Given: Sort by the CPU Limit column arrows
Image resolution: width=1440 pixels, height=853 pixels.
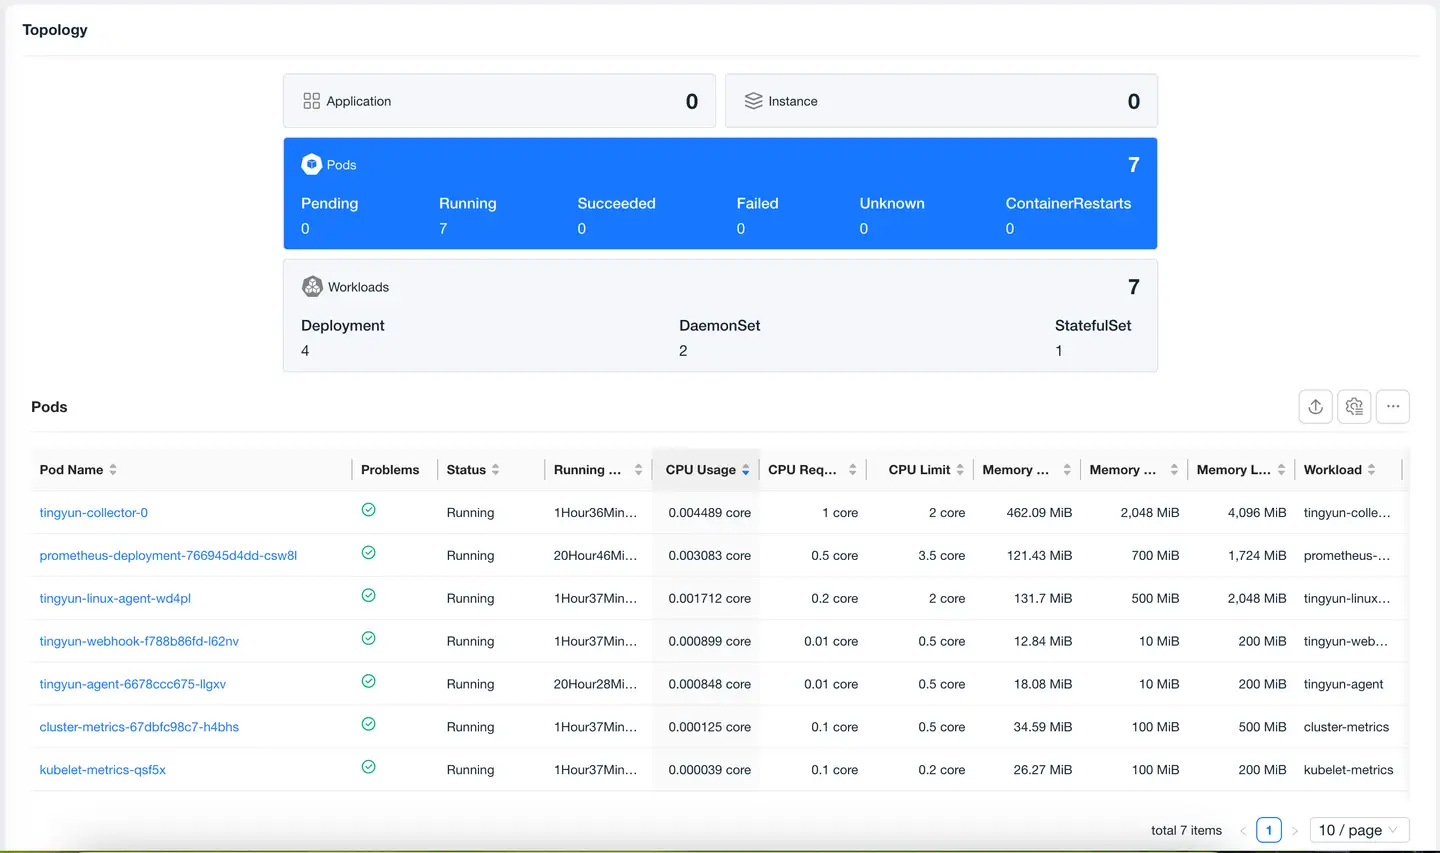Looking at the screenshot, I should coord(960,470).
